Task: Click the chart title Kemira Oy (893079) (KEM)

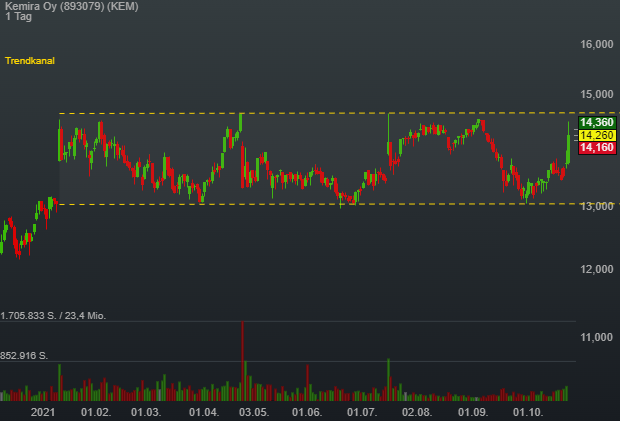Action: coord(72,6)
